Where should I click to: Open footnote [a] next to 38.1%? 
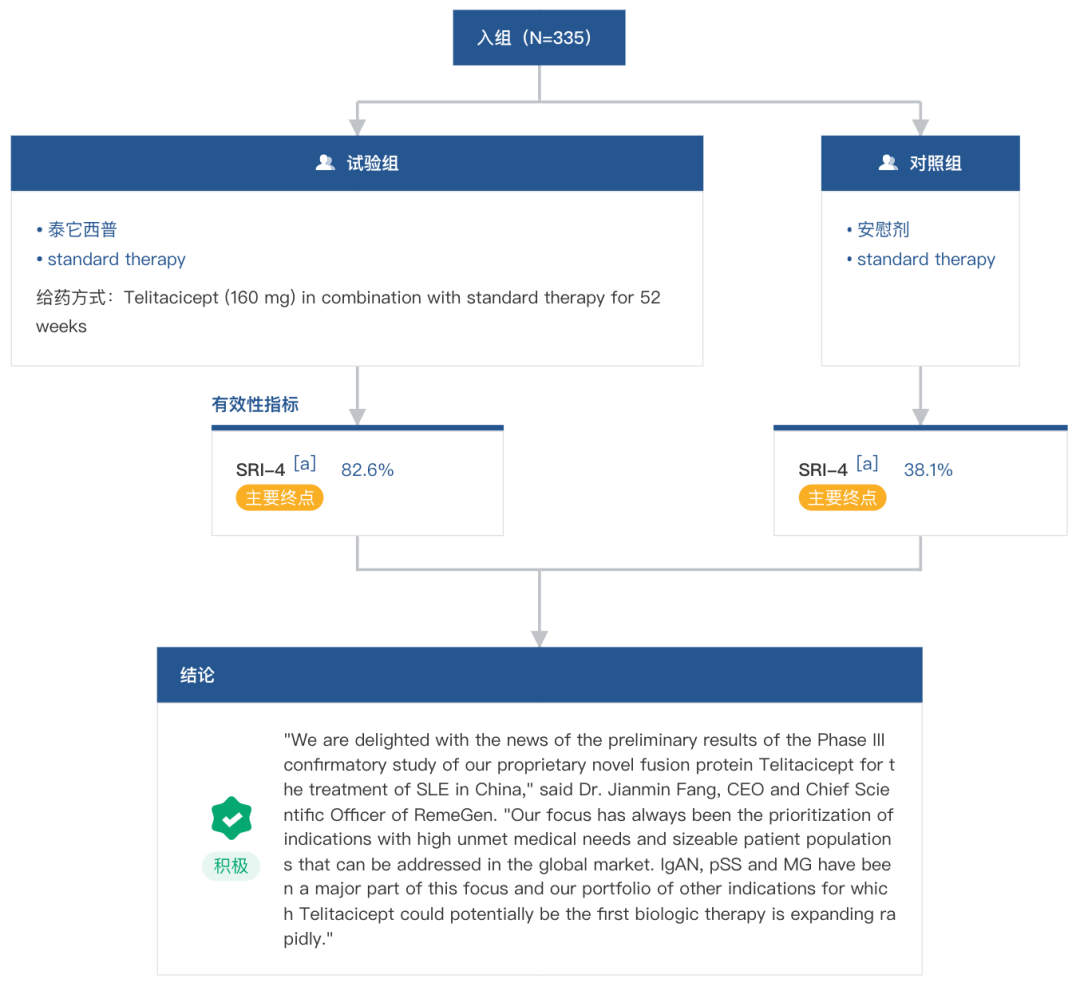click(x=867, y=464)
